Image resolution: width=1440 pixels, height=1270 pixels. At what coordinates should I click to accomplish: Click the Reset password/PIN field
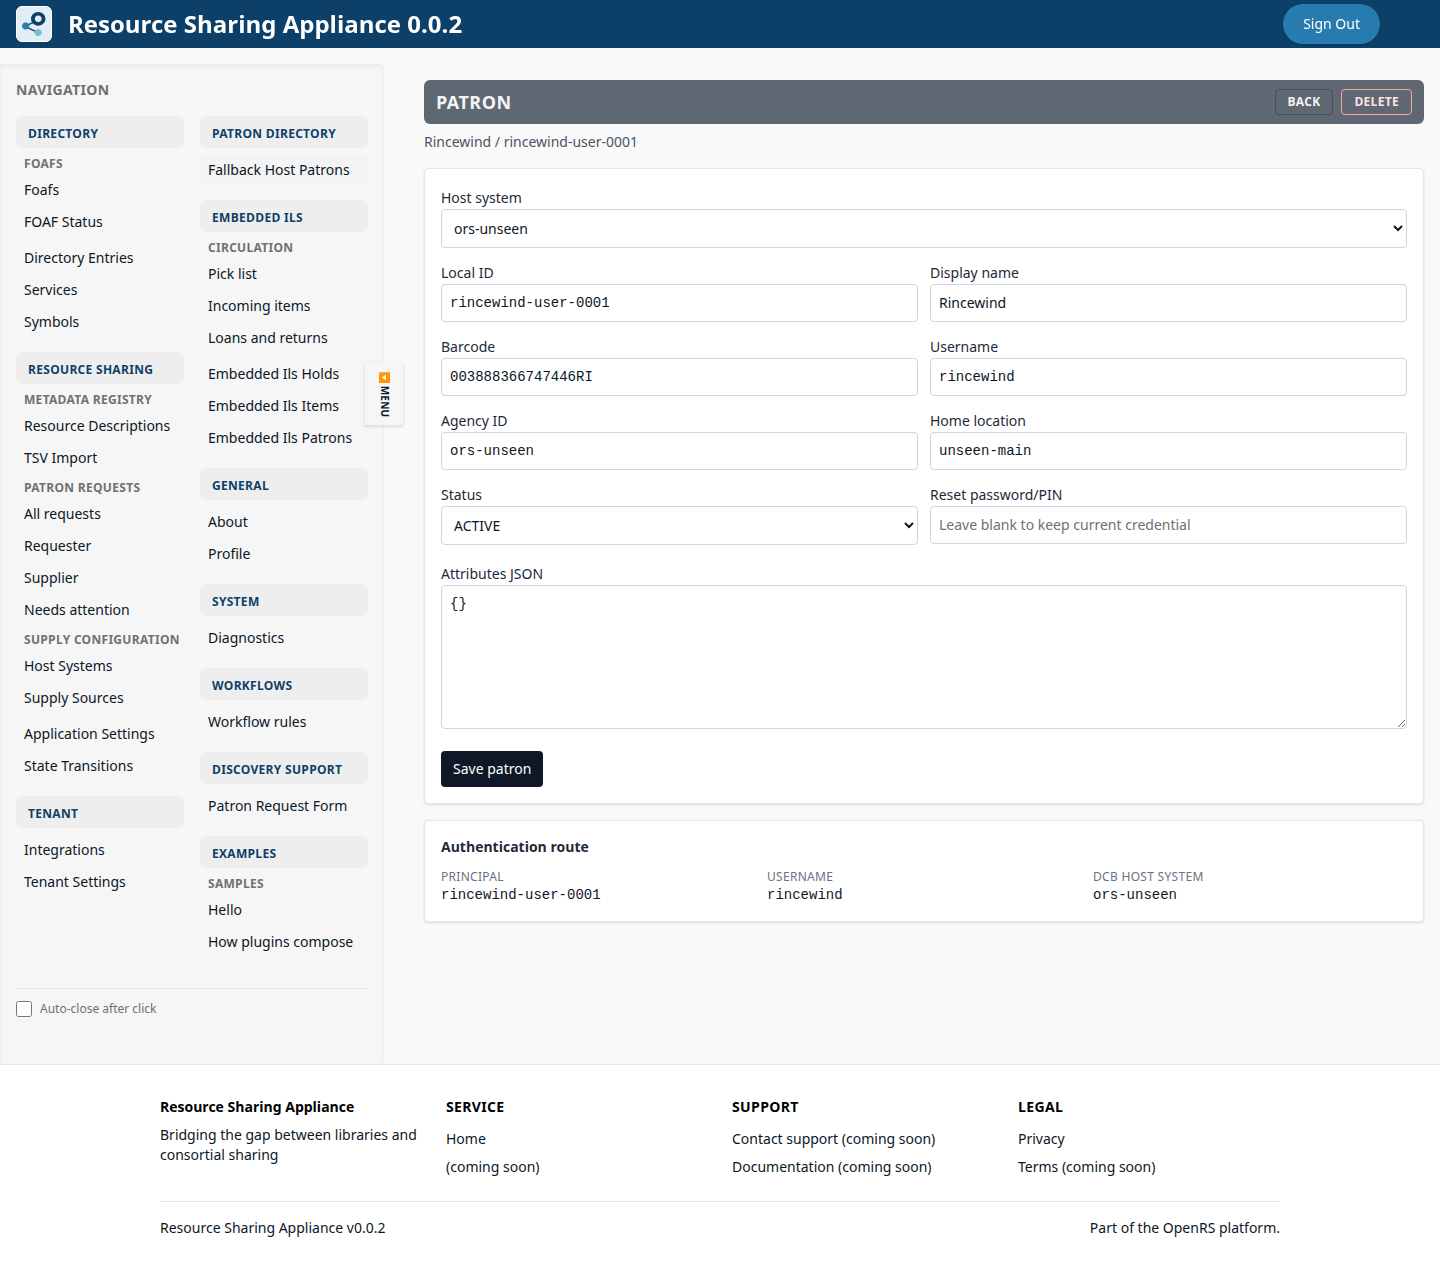point(1168,525)
